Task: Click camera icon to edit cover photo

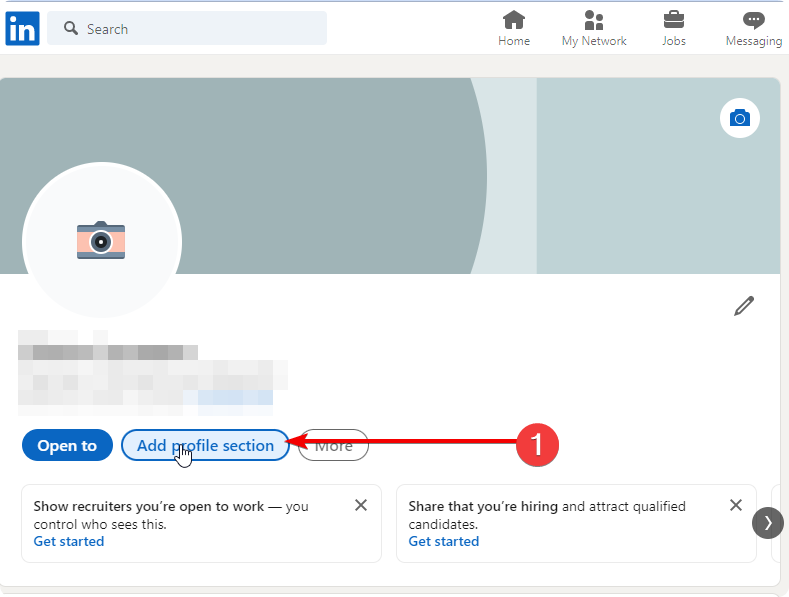Action: (x=739, y=118)
